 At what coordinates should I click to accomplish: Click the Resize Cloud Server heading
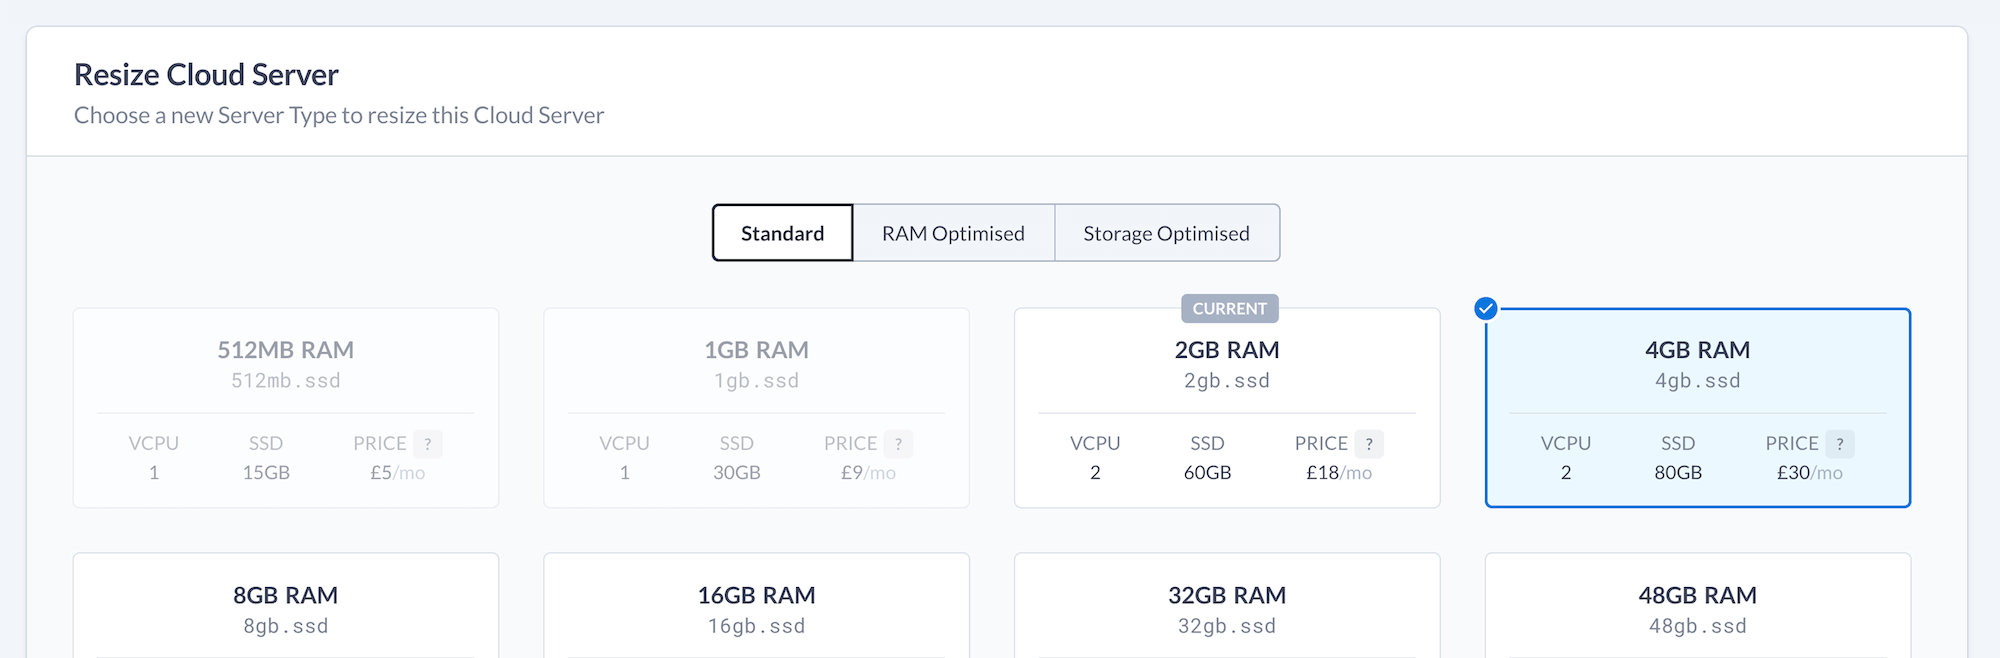(x=206, y=75)
